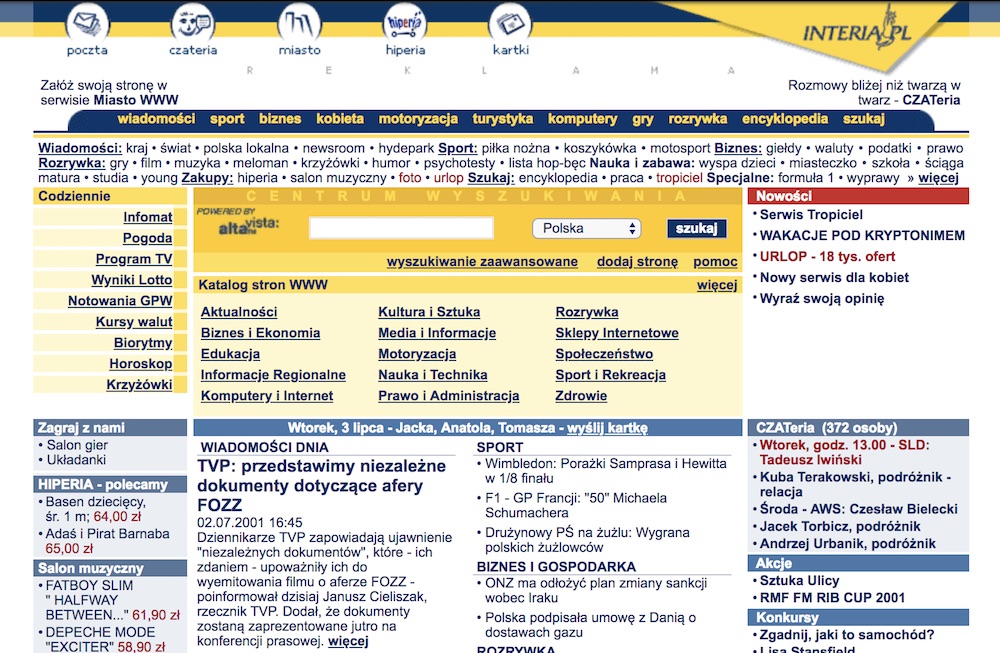1000x653 pixels.
Task: Click szukaj in the navigation bar
Action: tap(864, 119)
